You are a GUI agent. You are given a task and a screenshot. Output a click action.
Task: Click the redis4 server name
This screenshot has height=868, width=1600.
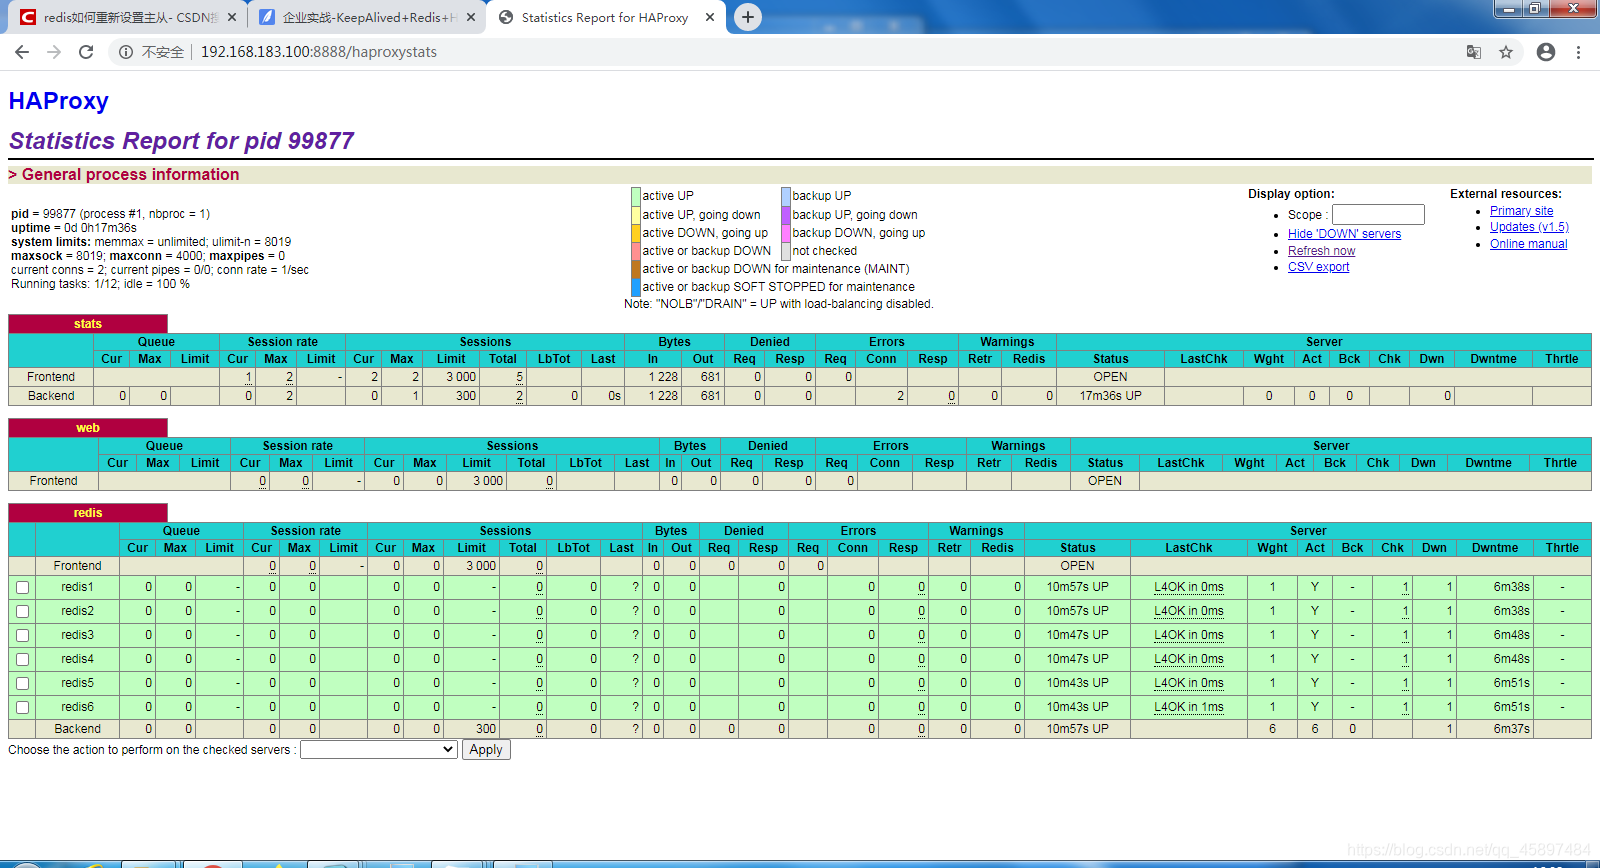click(77, 660)
